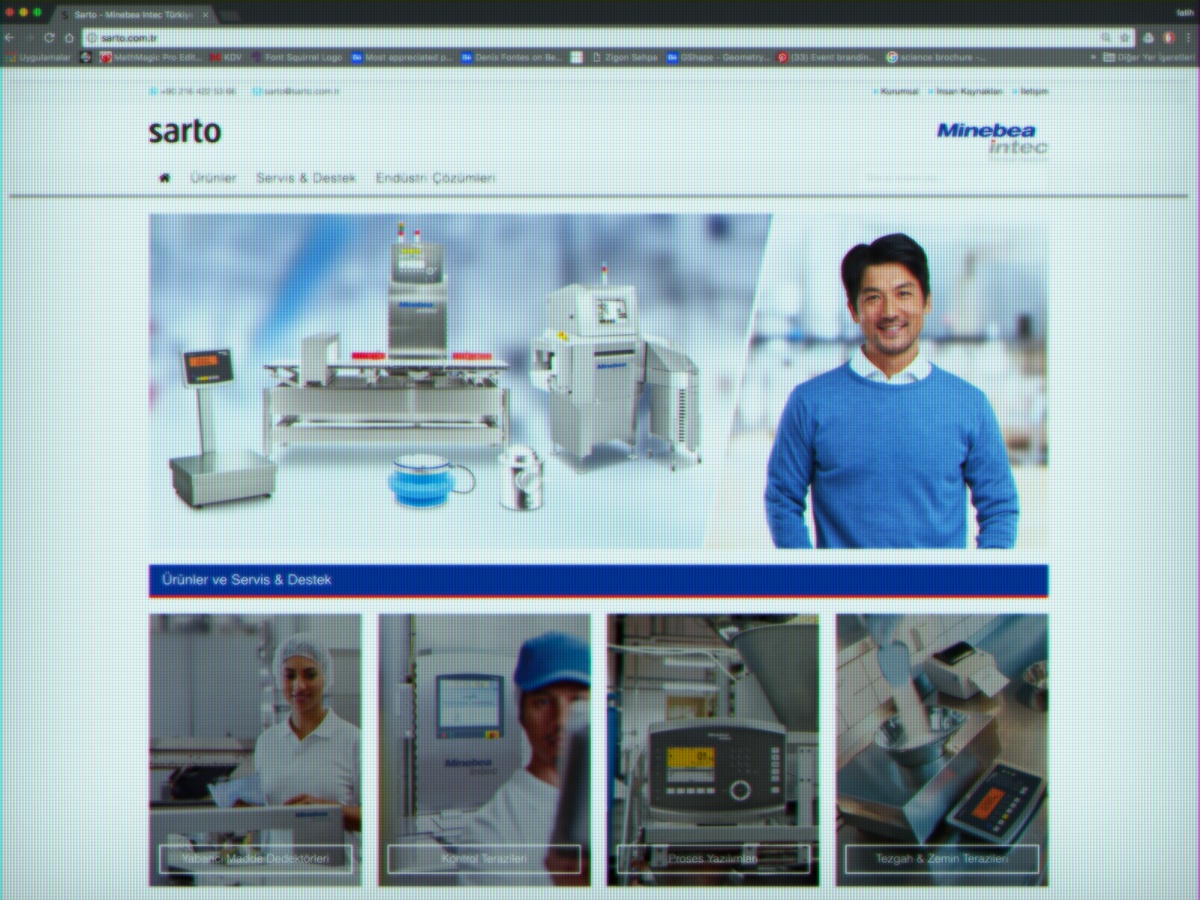Open the Denis Fontes bookmark
This screenshot has width=1200, height=900.
512,58
